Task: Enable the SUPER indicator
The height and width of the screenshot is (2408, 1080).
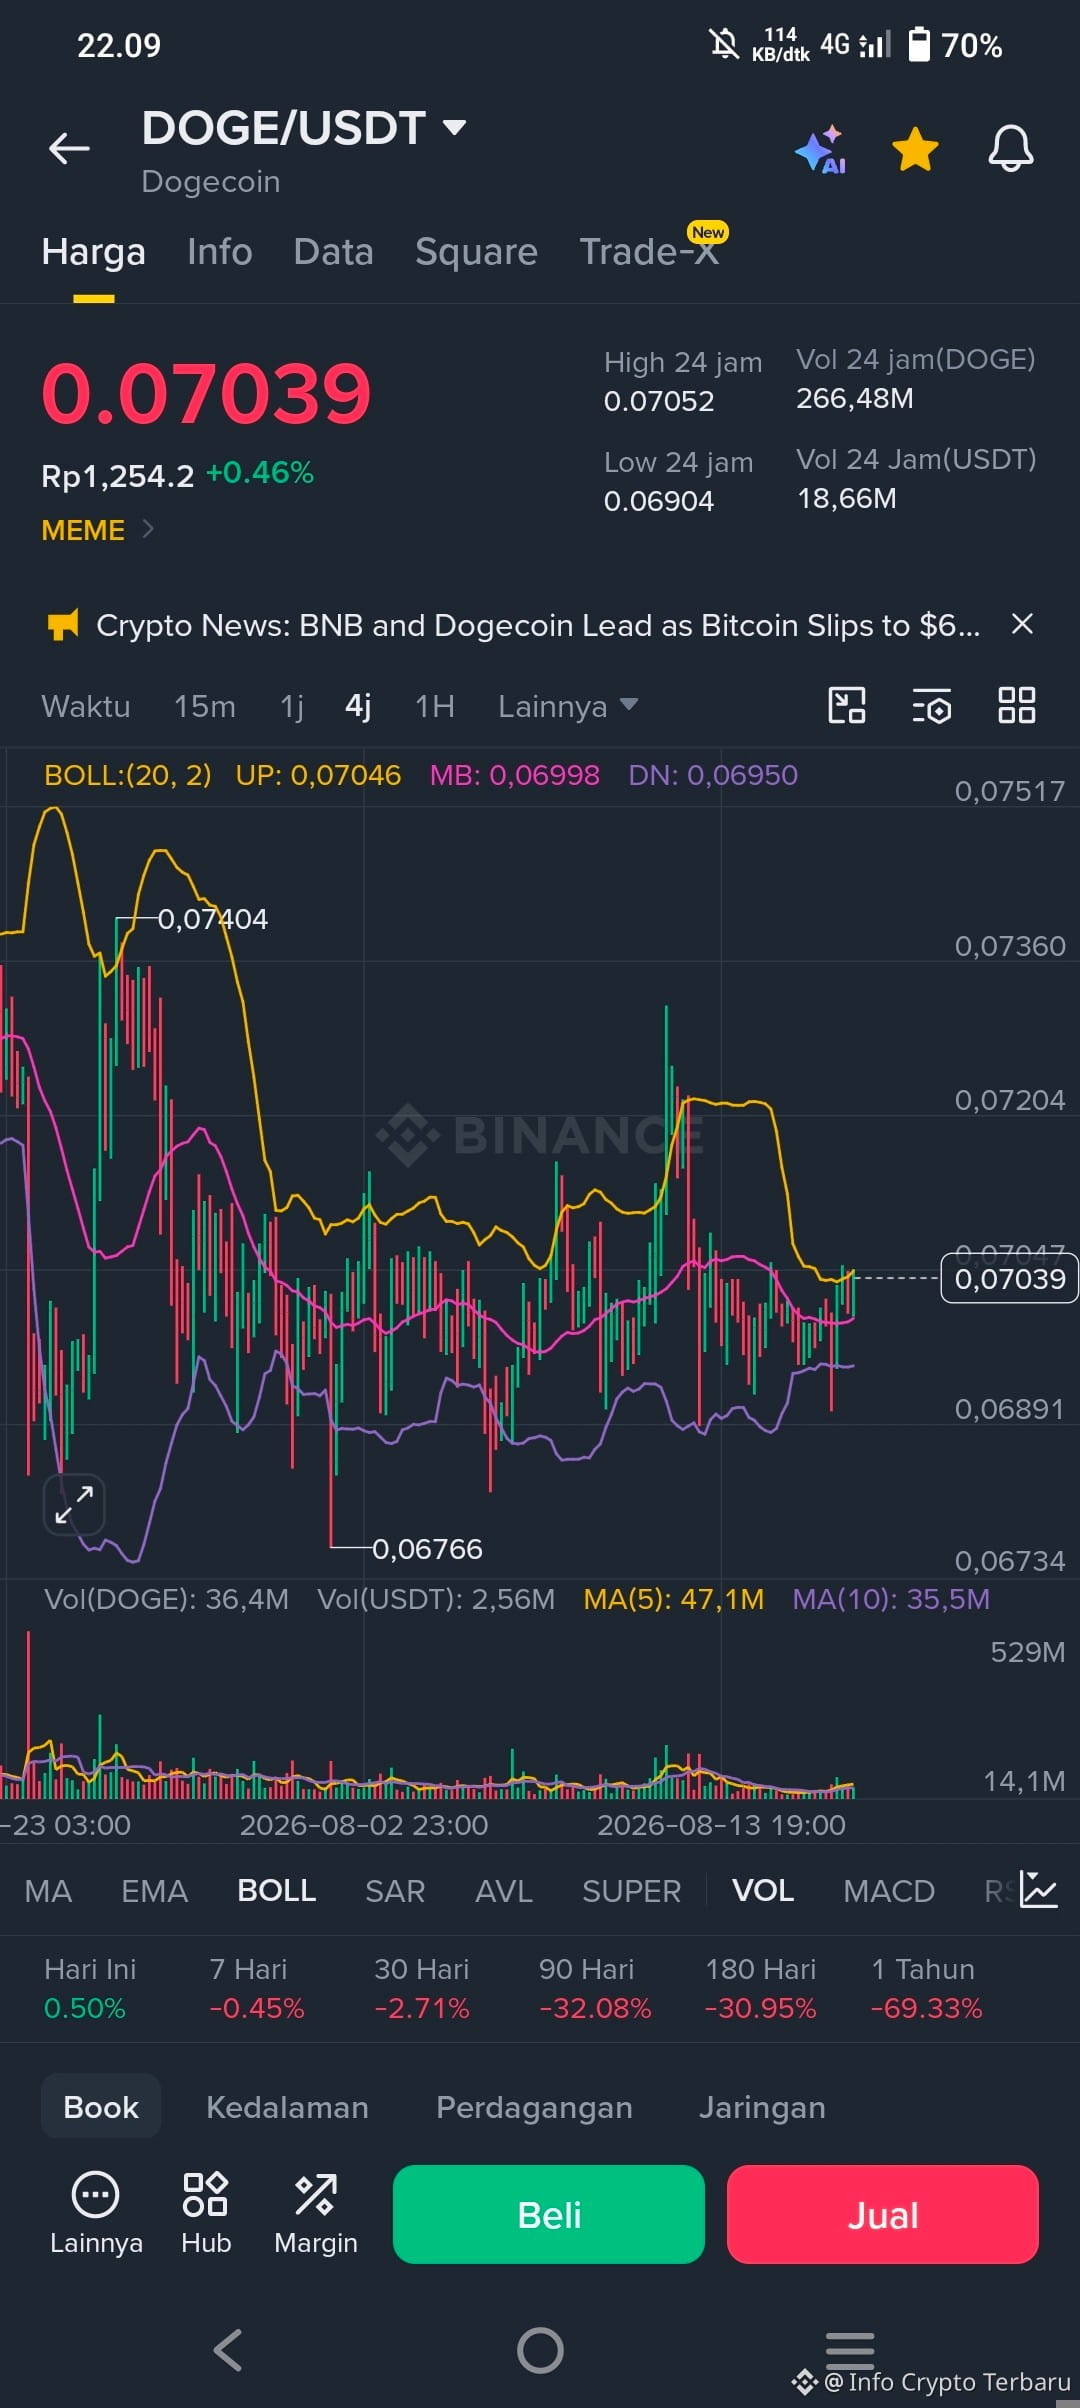Action: (631, 1891)
